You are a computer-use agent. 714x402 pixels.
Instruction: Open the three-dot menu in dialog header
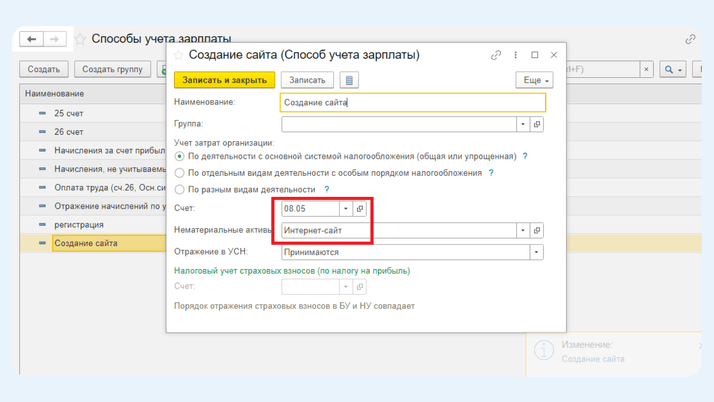[515, 55]
